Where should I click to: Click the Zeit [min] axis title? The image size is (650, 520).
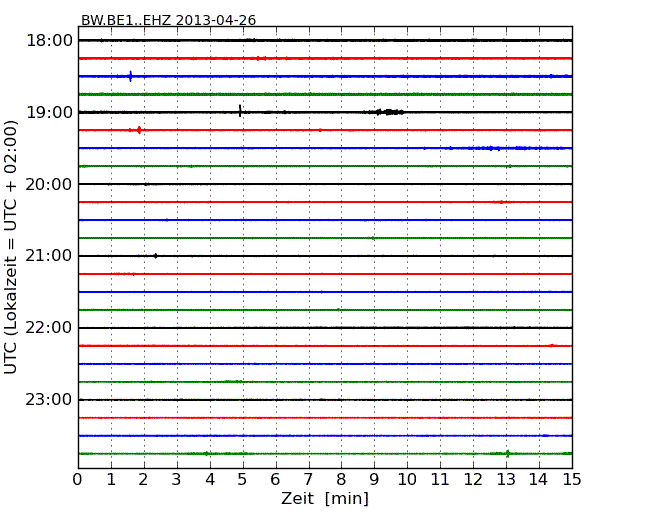click(x=325, y=498)
